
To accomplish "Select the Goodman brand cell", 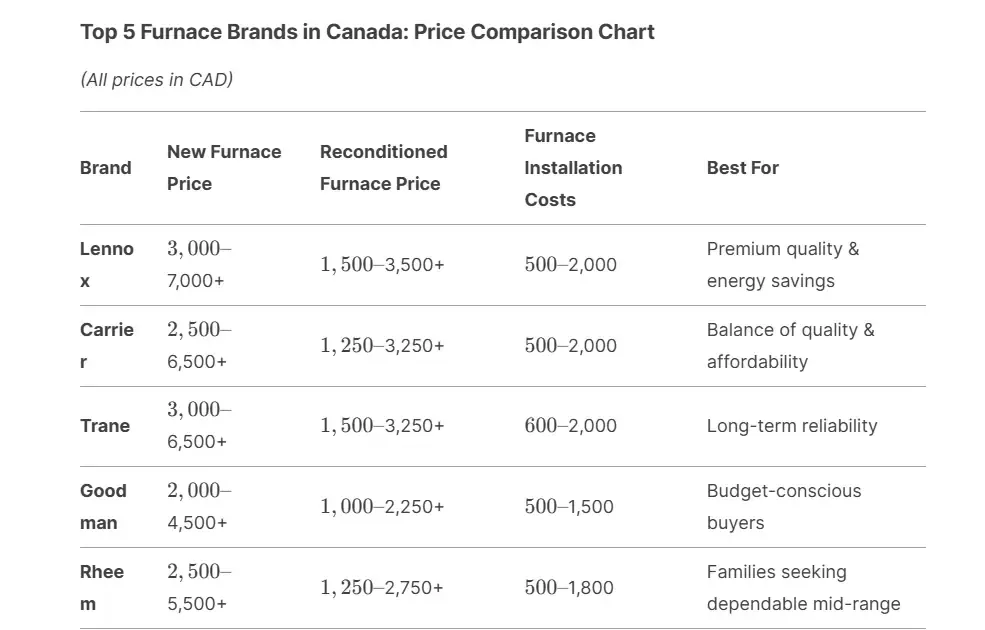I will [104, 507].
